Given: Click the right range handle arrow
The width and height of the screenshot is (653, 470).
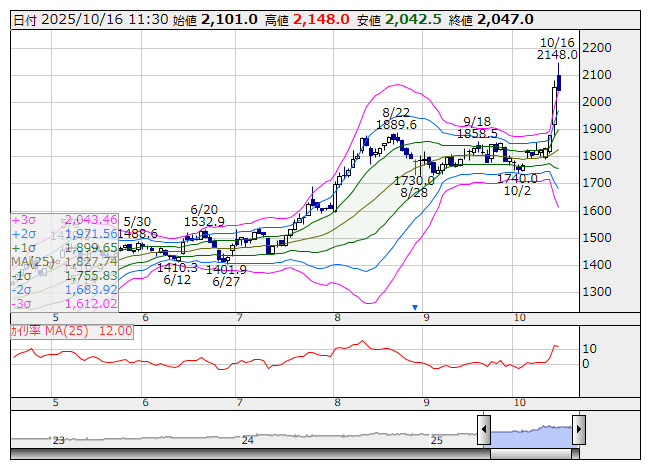Looking at the screenshot, I should point(579,429).
